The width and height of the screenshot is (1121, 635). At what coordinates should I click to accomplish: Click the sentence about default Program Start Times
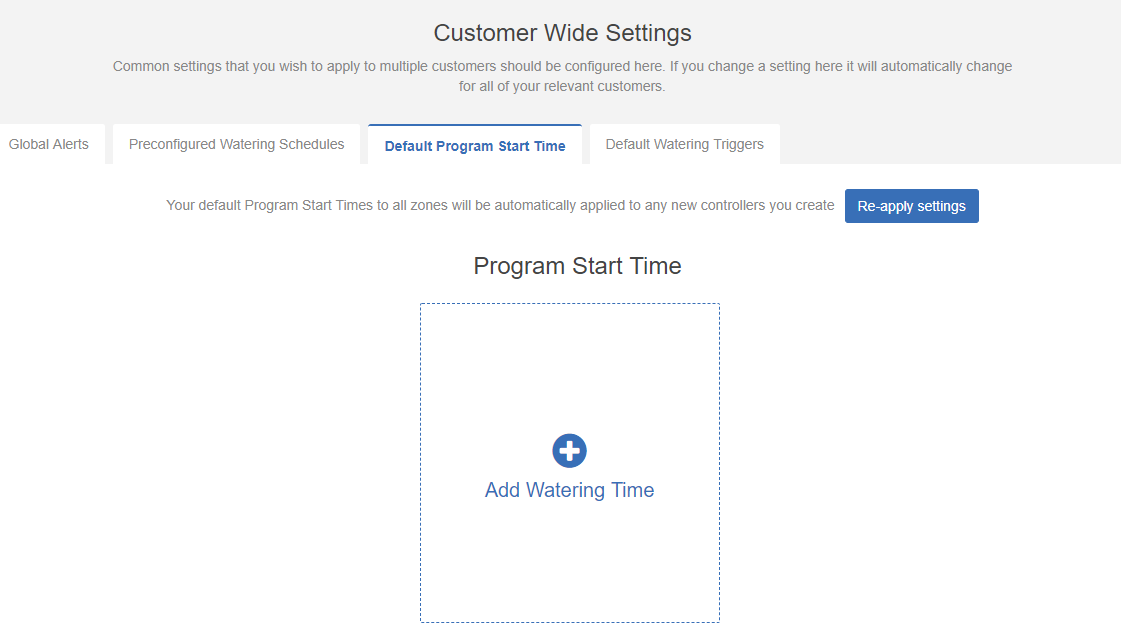(x=500, y=205)
